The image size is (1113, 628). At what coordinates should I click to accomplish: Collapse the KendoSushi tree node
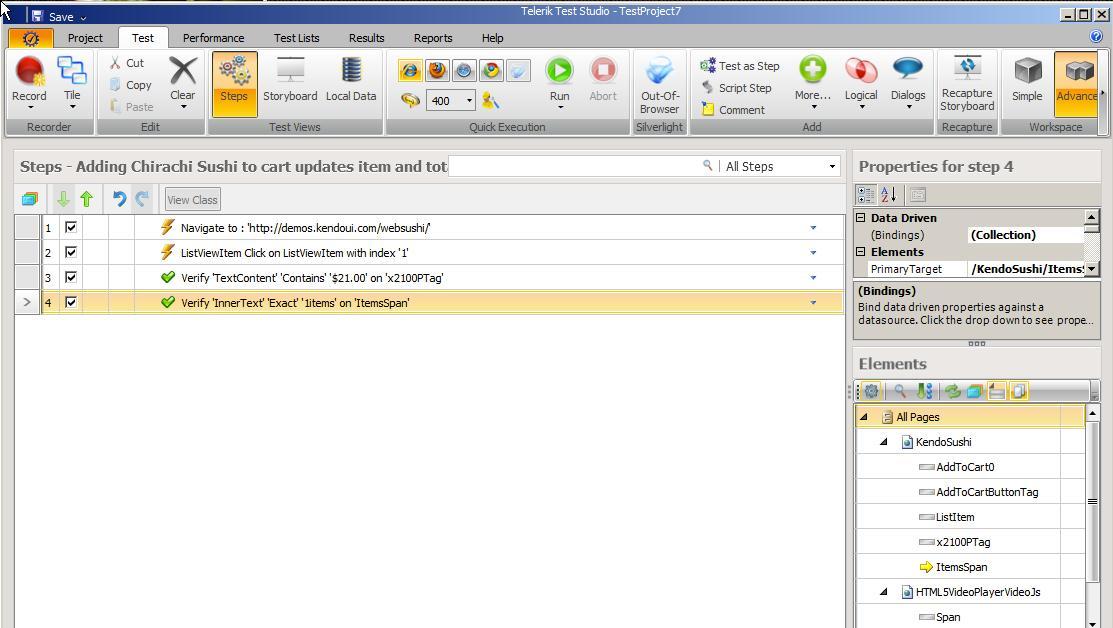(884, 442)
